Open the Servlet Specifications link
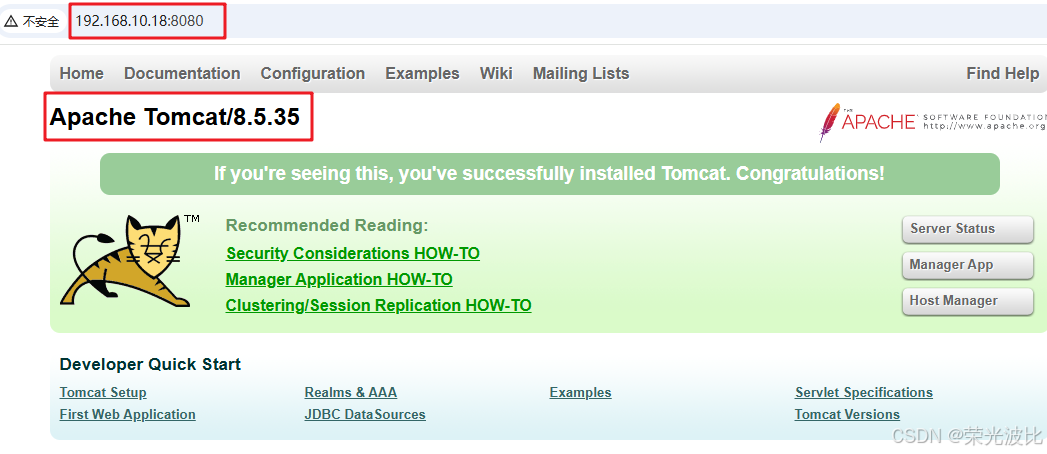The image size is (1047, 454). 863,393
